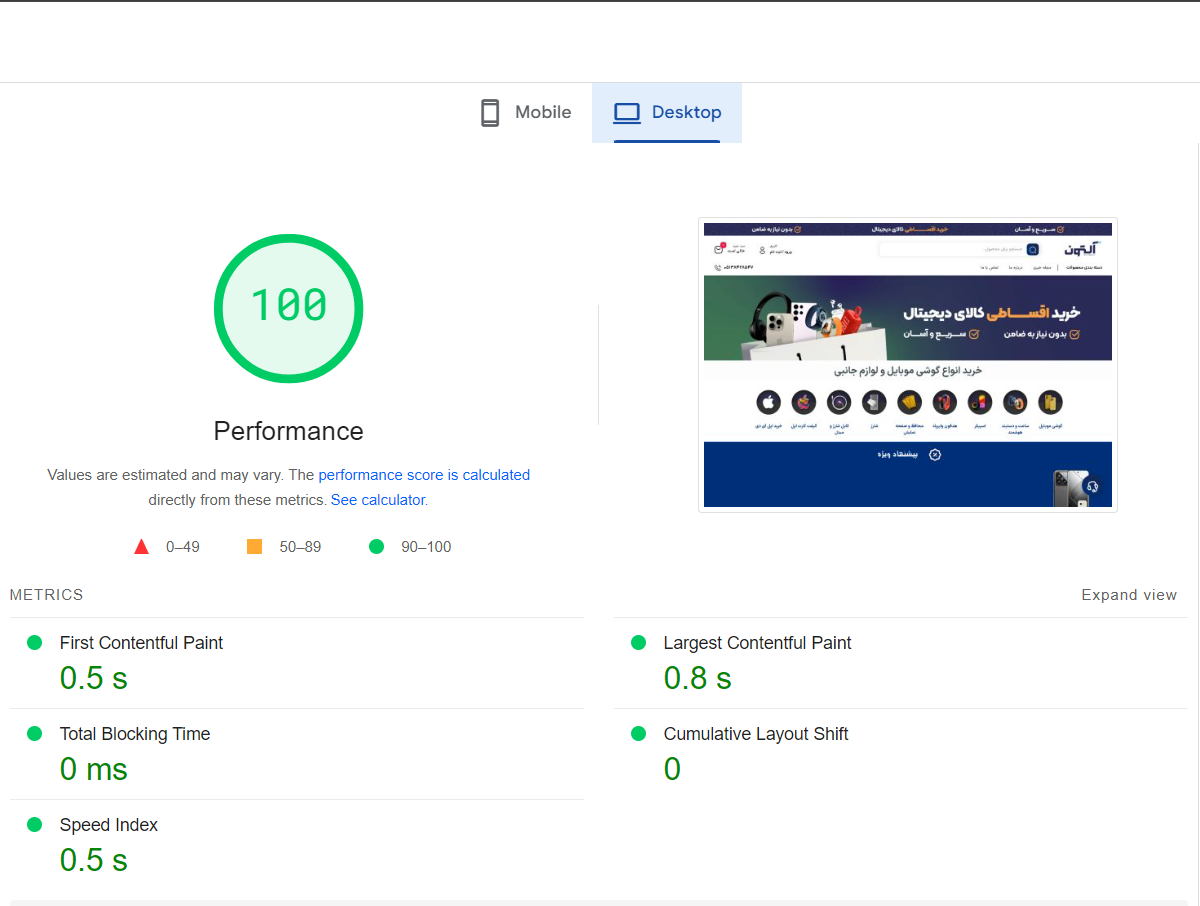Click the red triangle 0–49 legend icon

(x=142, y=547)
